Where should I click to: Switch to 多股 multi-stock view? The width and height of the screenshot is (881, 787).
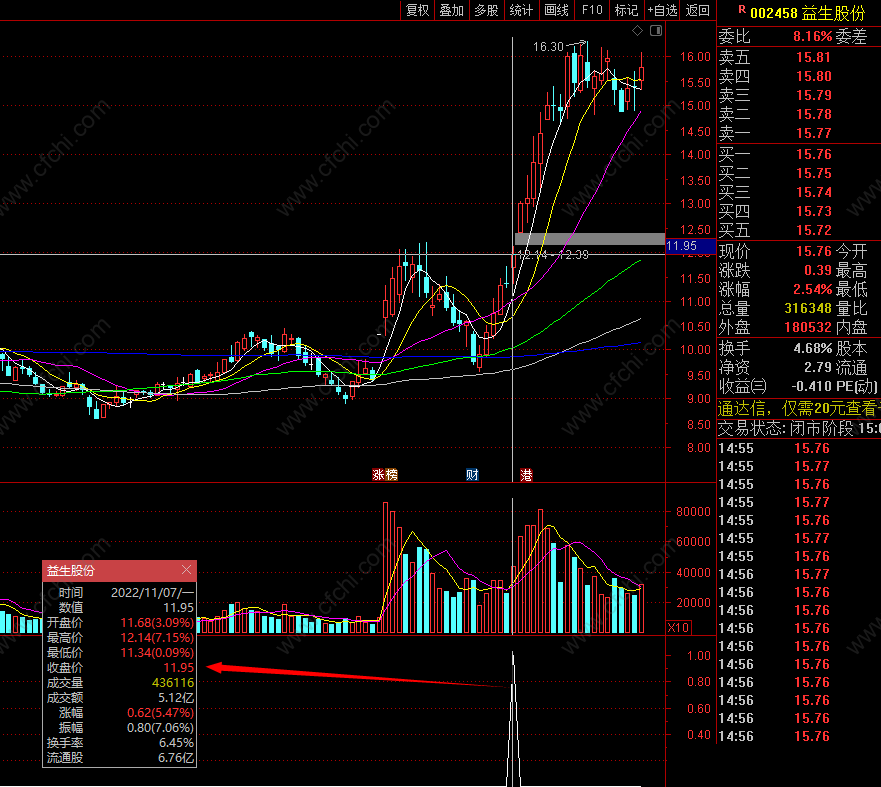click(x=486, y=10)
